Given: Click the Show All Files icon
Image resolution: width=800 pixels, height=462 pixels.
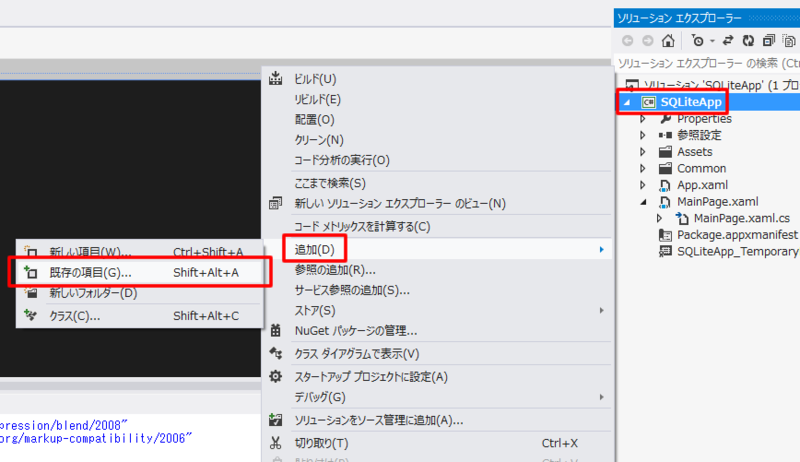Looking at the screenshot, I should (789, 40).
